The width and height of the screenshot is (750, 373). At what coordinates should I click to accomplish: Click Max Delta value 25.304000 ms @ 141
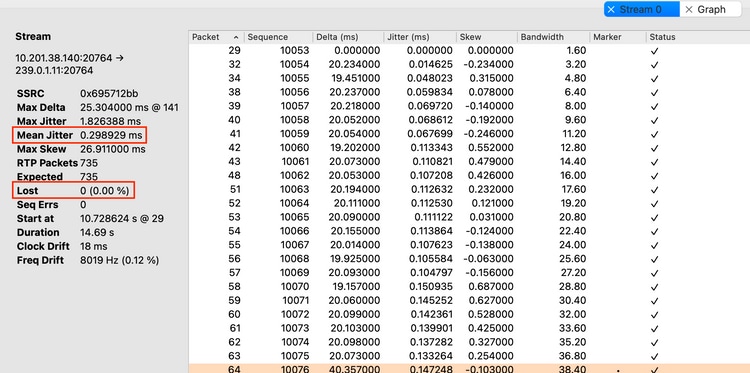click(x=129, y=108)
